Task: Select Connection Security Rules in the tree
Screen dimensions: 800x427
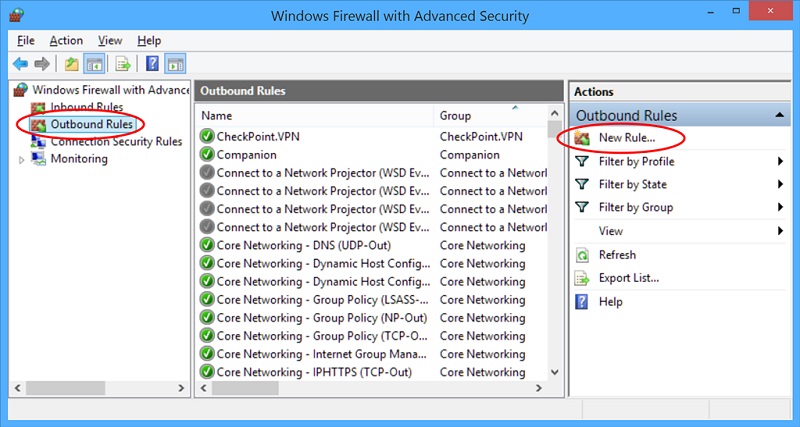Action: [x=116, y=141]
